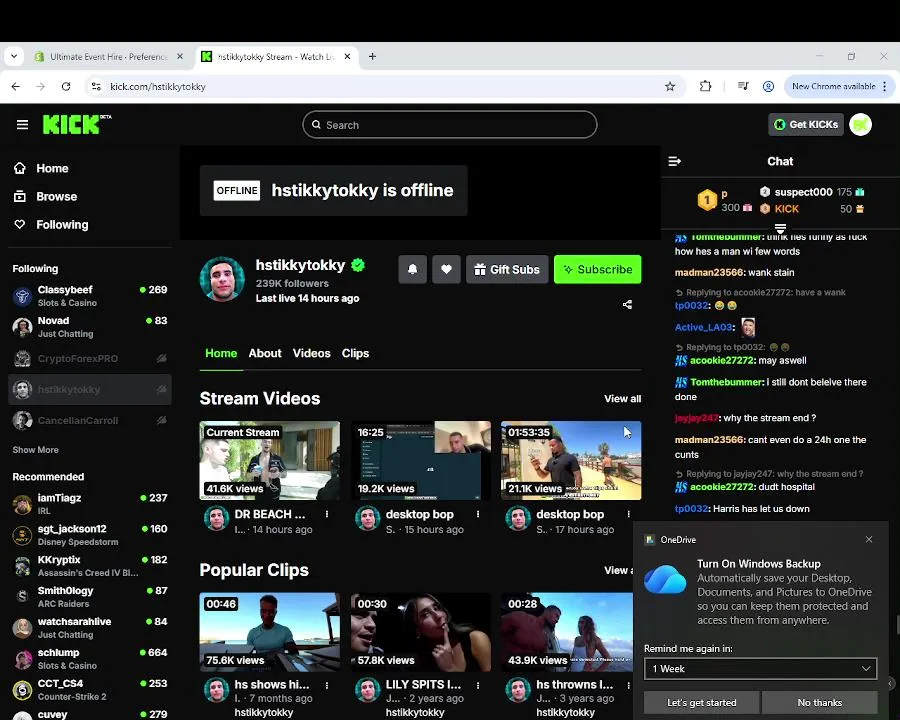Click View all for Stream Videos
The width and height of the screenshot is (900, 720).
pyautogui.click(x=622, y=398)
